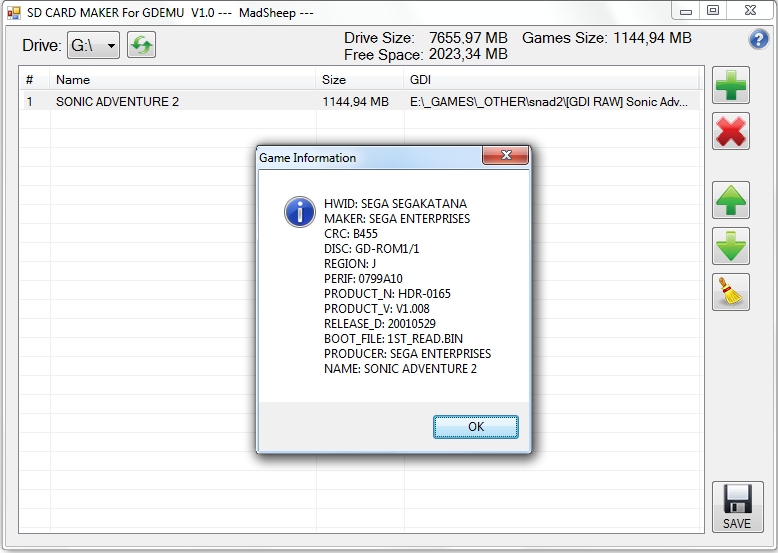Click the Size column header

pyautogui.click(x=360, y=79)
